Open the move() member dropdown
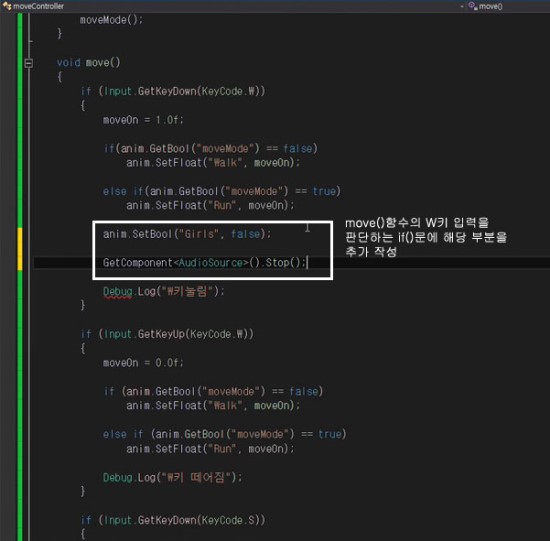 tap(509, 6)
